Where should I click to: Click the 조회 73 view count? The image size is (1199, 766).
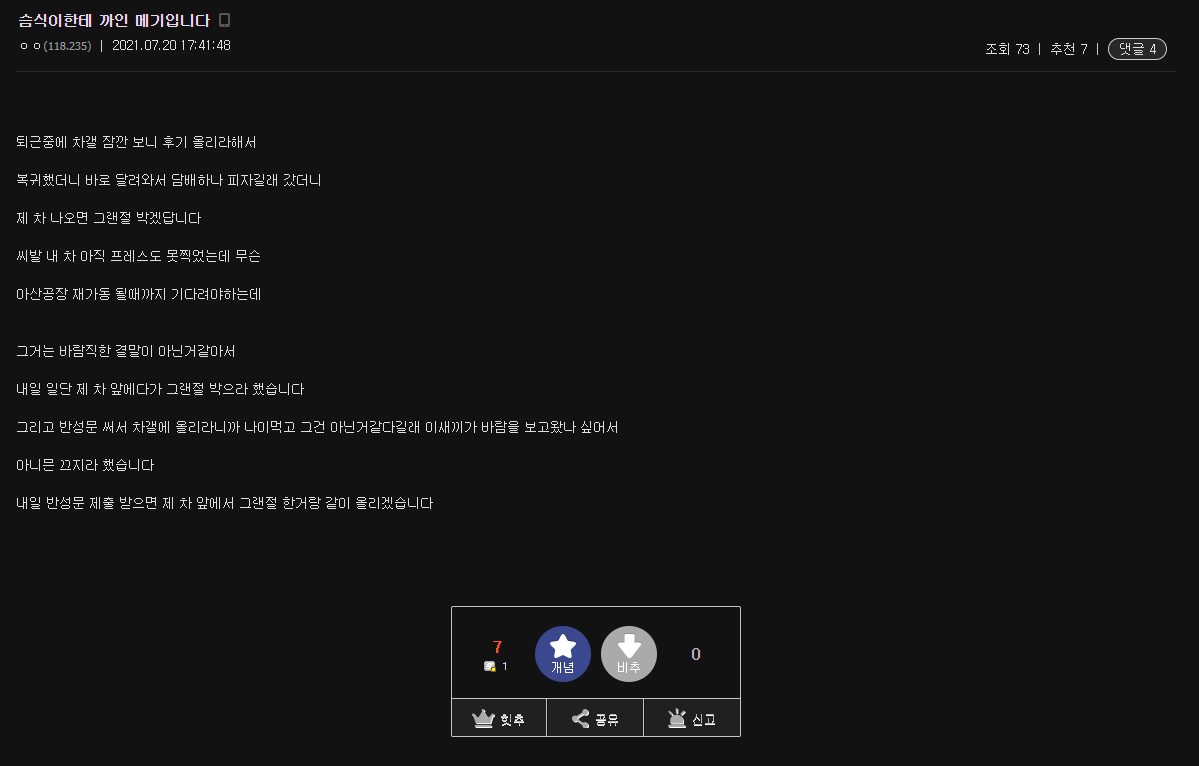click(1007, 49)
